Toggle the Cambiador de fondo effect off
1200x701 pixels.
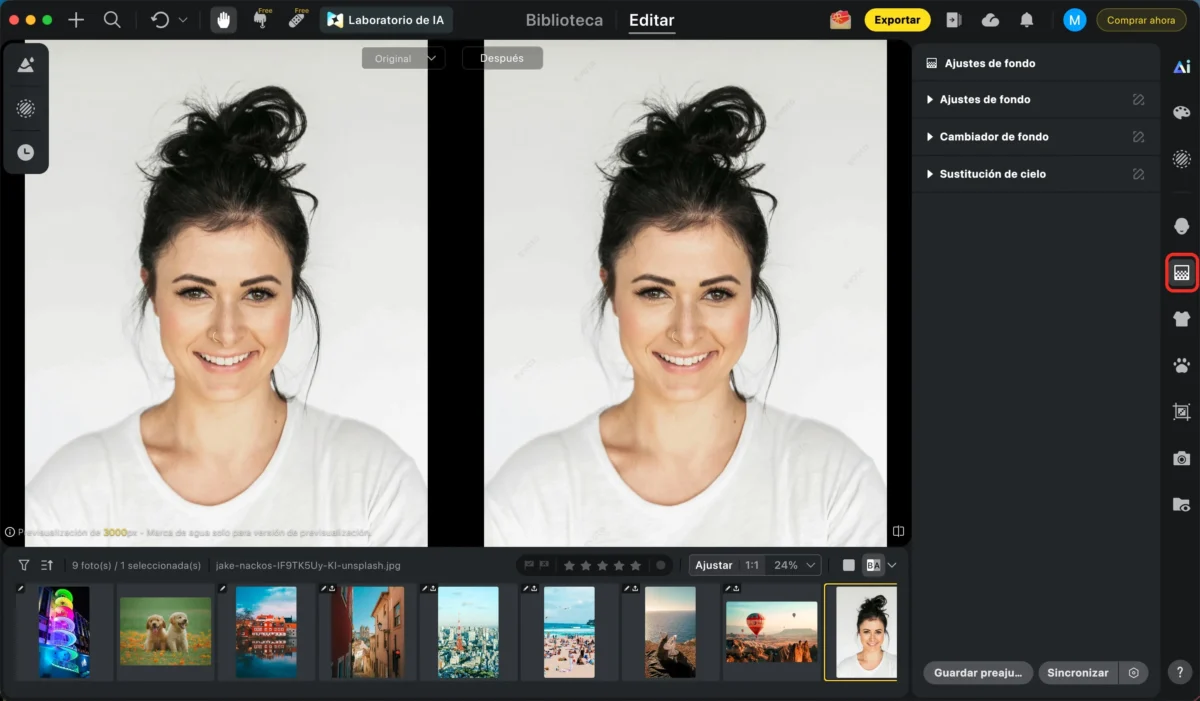pos(1138,137)
